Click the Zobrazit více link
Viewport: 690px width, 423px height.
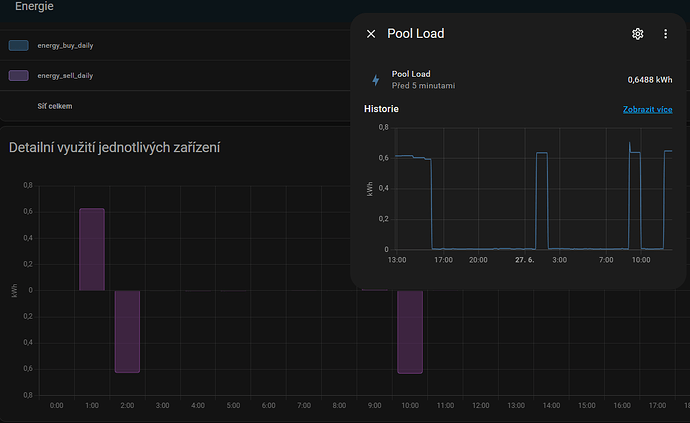point(648,109)
